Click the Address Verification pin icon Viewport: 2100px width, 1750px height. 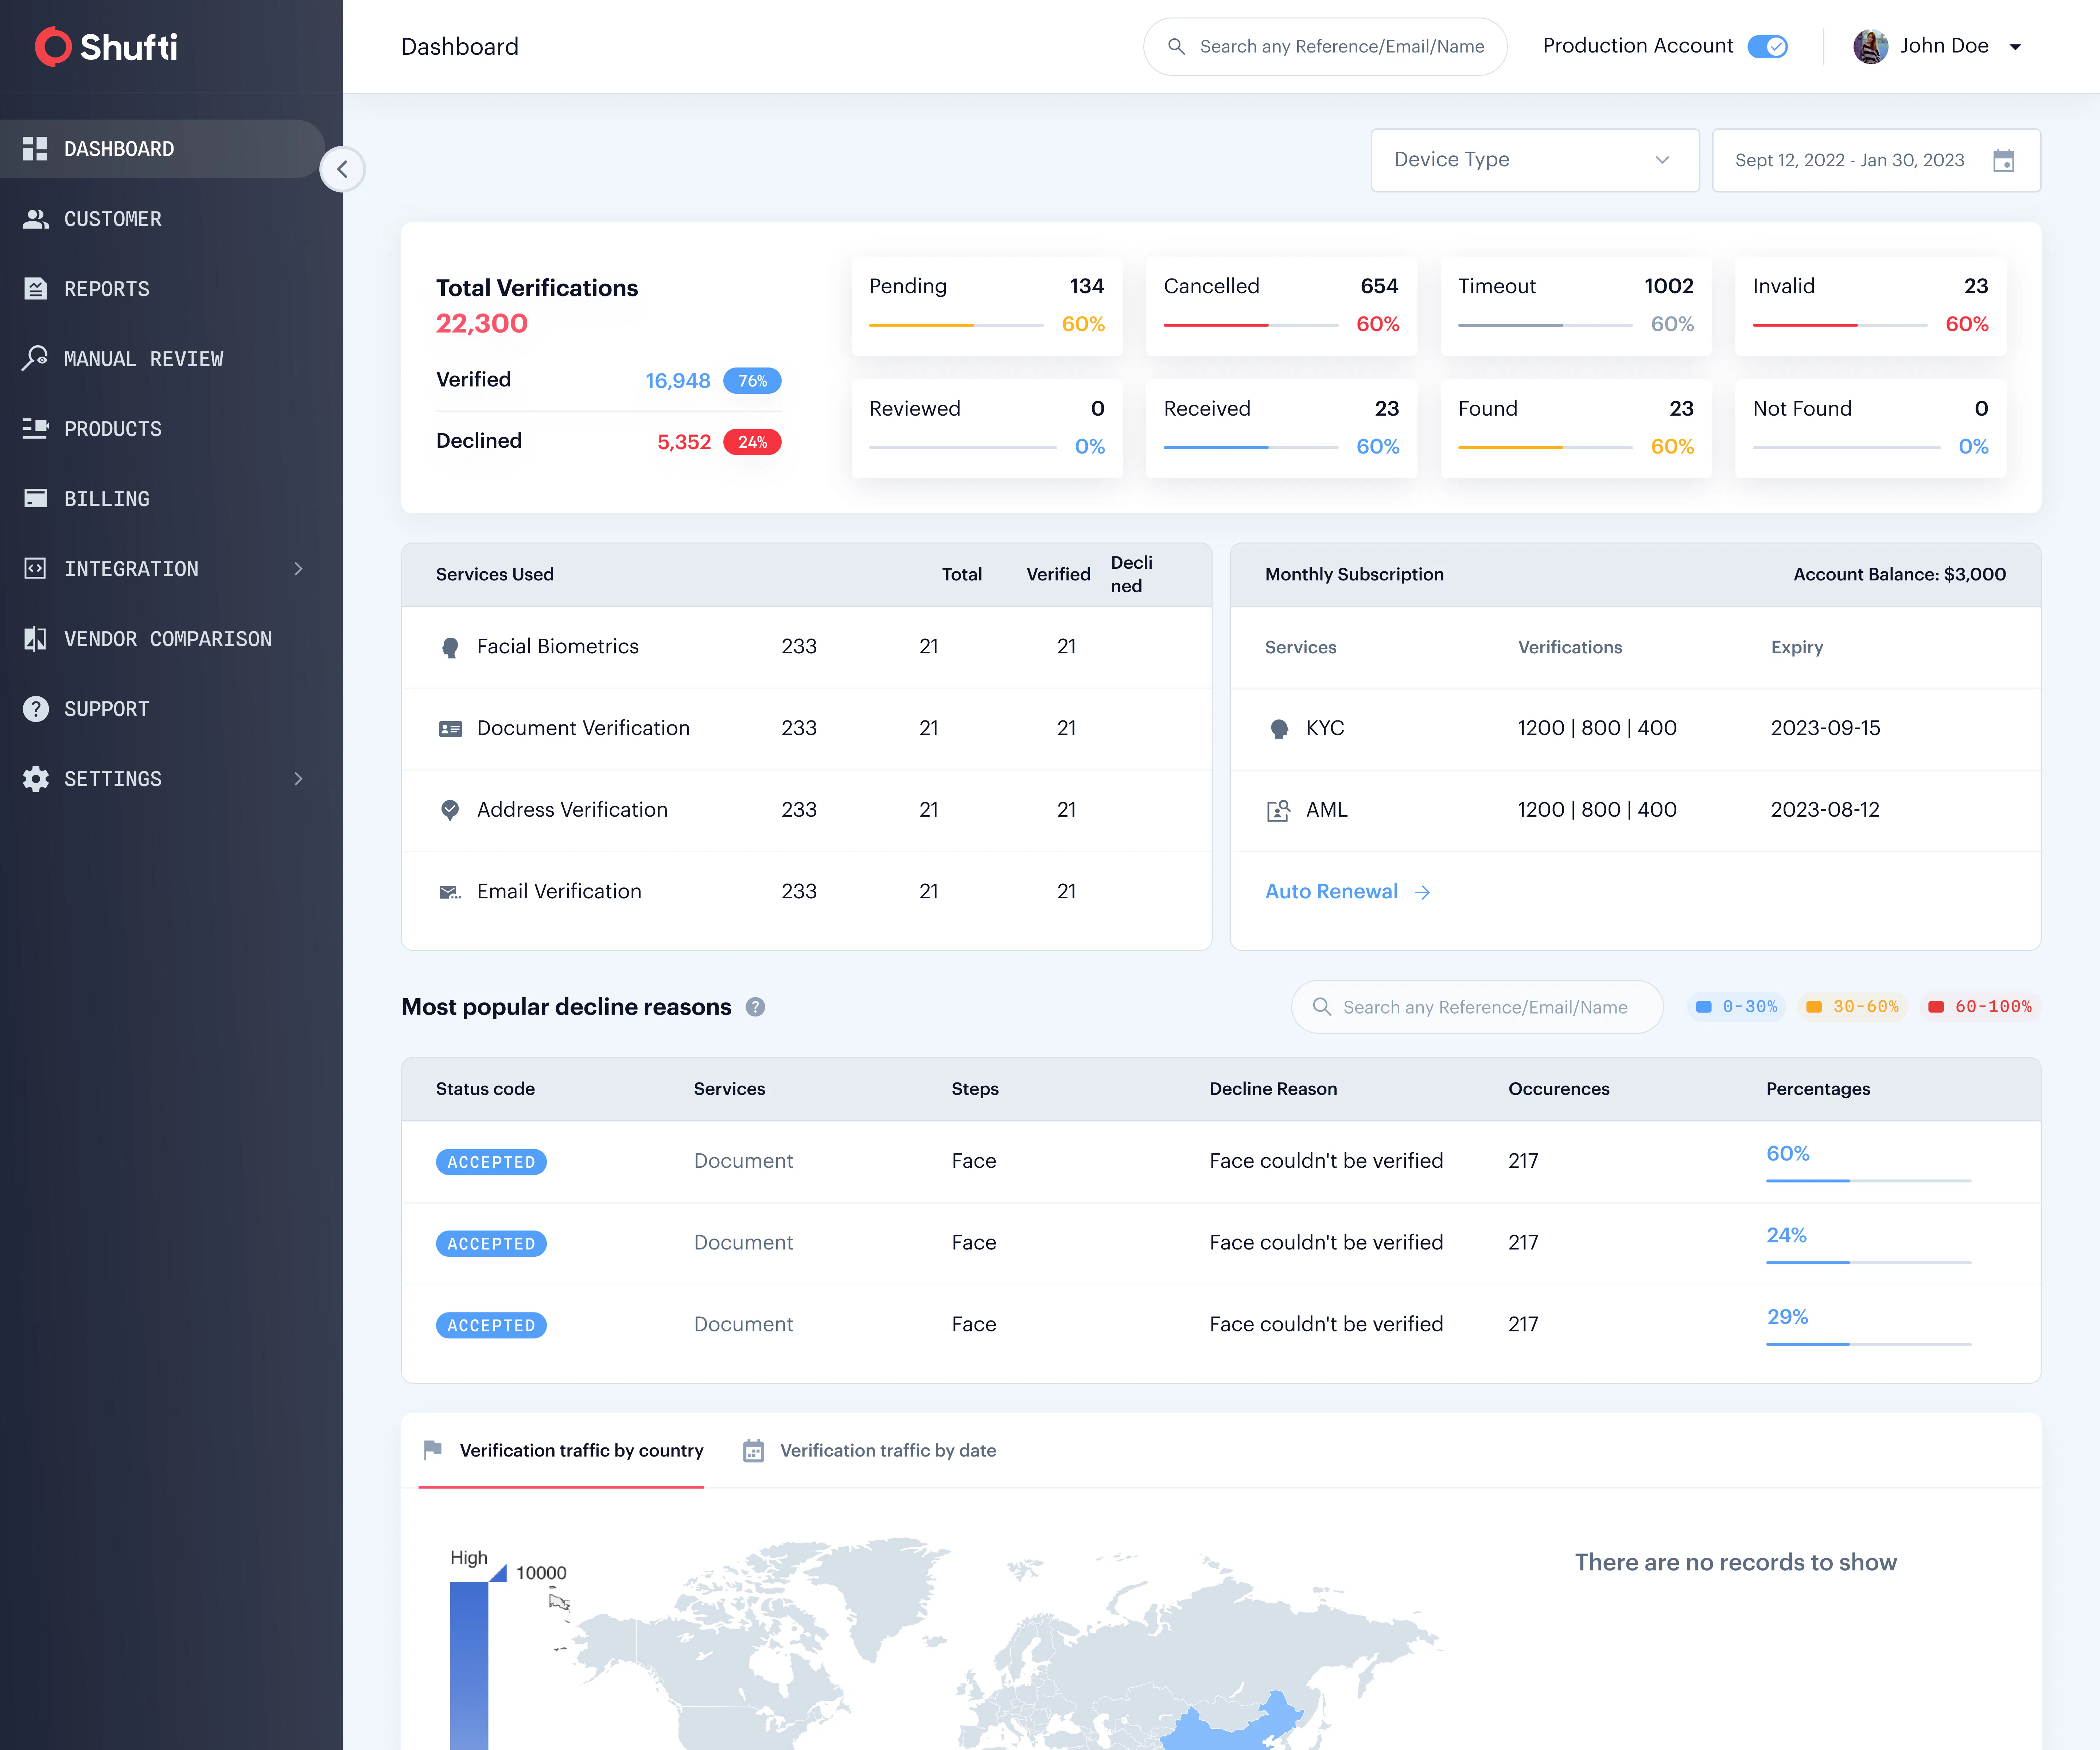450,810
